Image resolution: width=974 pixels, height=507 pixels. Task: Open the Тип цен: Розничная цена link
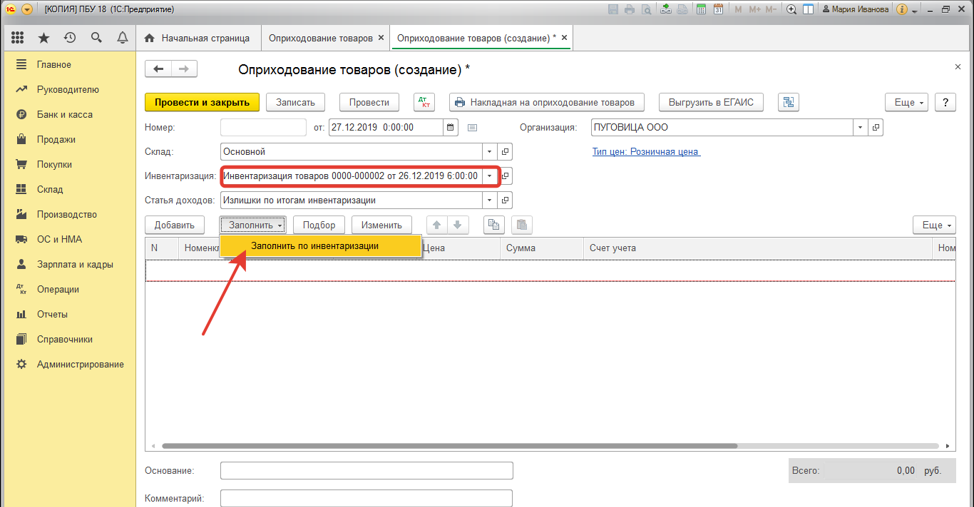(646, 152)
